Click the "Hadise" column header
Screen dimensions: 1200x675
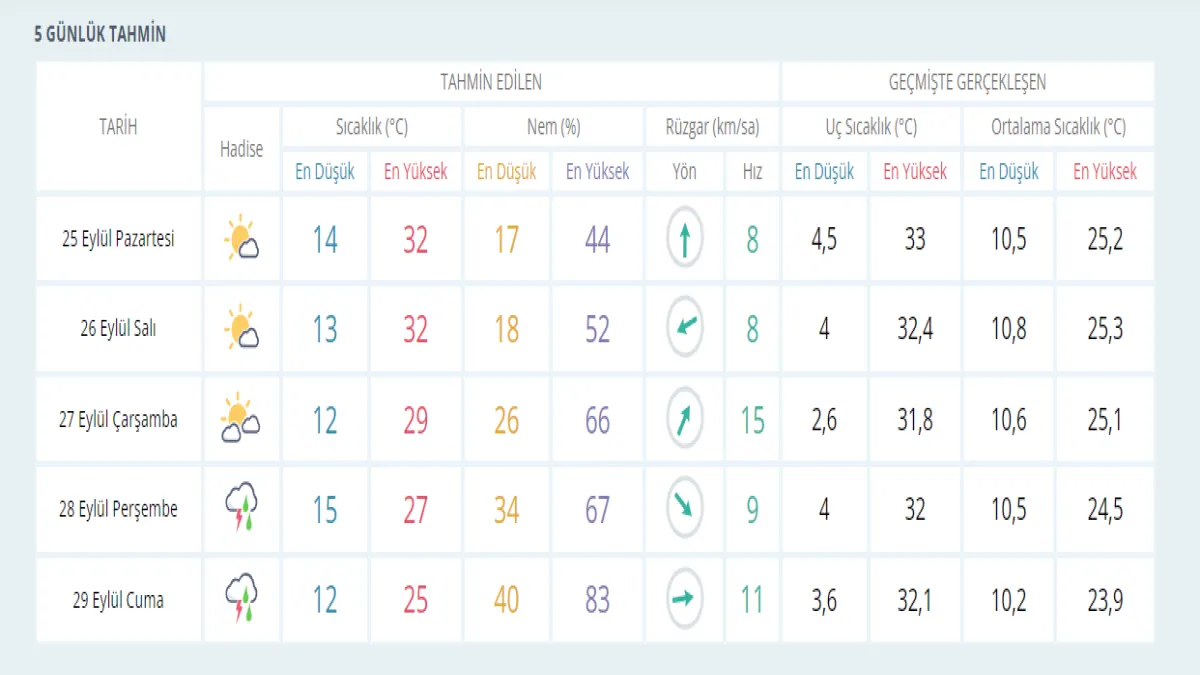[241, 149]
